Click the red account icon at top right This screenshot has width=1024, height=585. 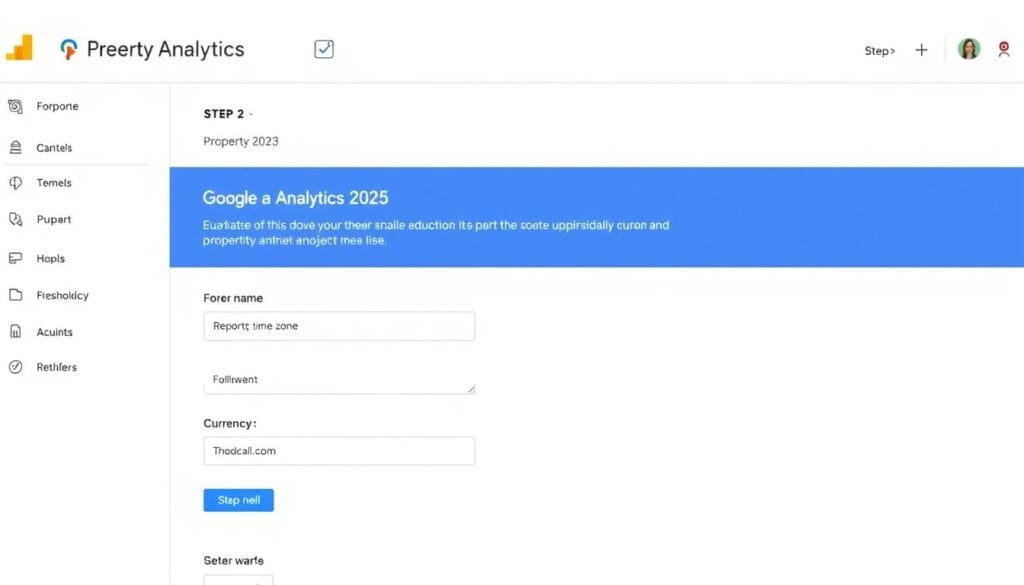tap(1004, 49)
